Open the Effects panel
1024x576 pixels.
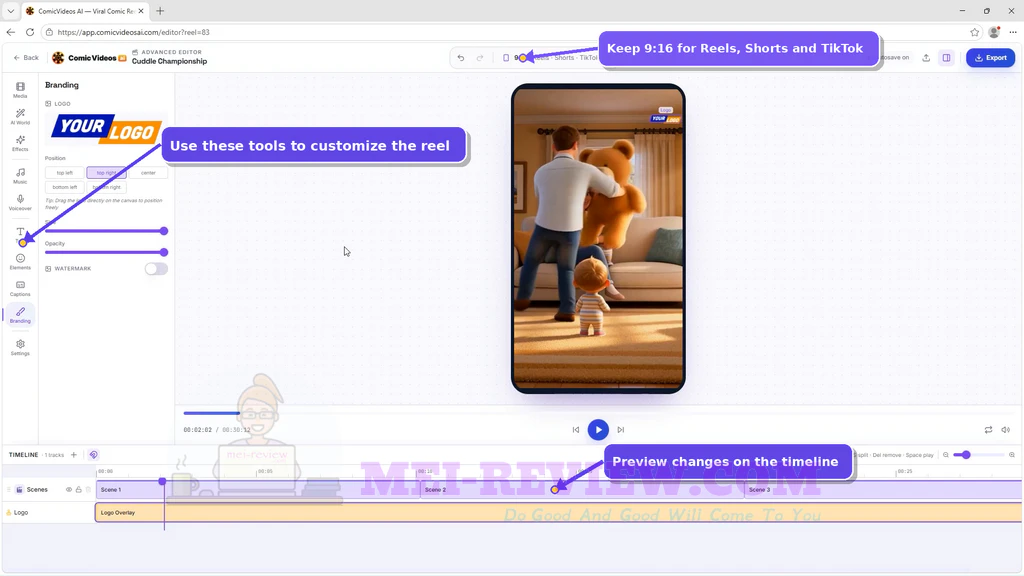[20, 144]
